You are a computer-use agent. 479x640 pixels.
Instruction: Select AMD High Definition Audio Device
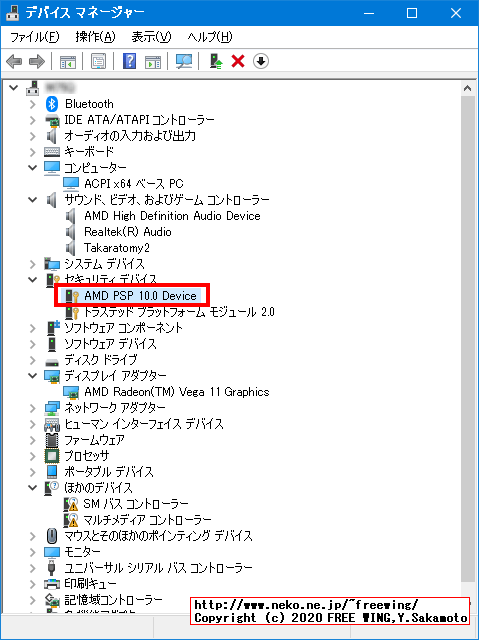[172, 216]
